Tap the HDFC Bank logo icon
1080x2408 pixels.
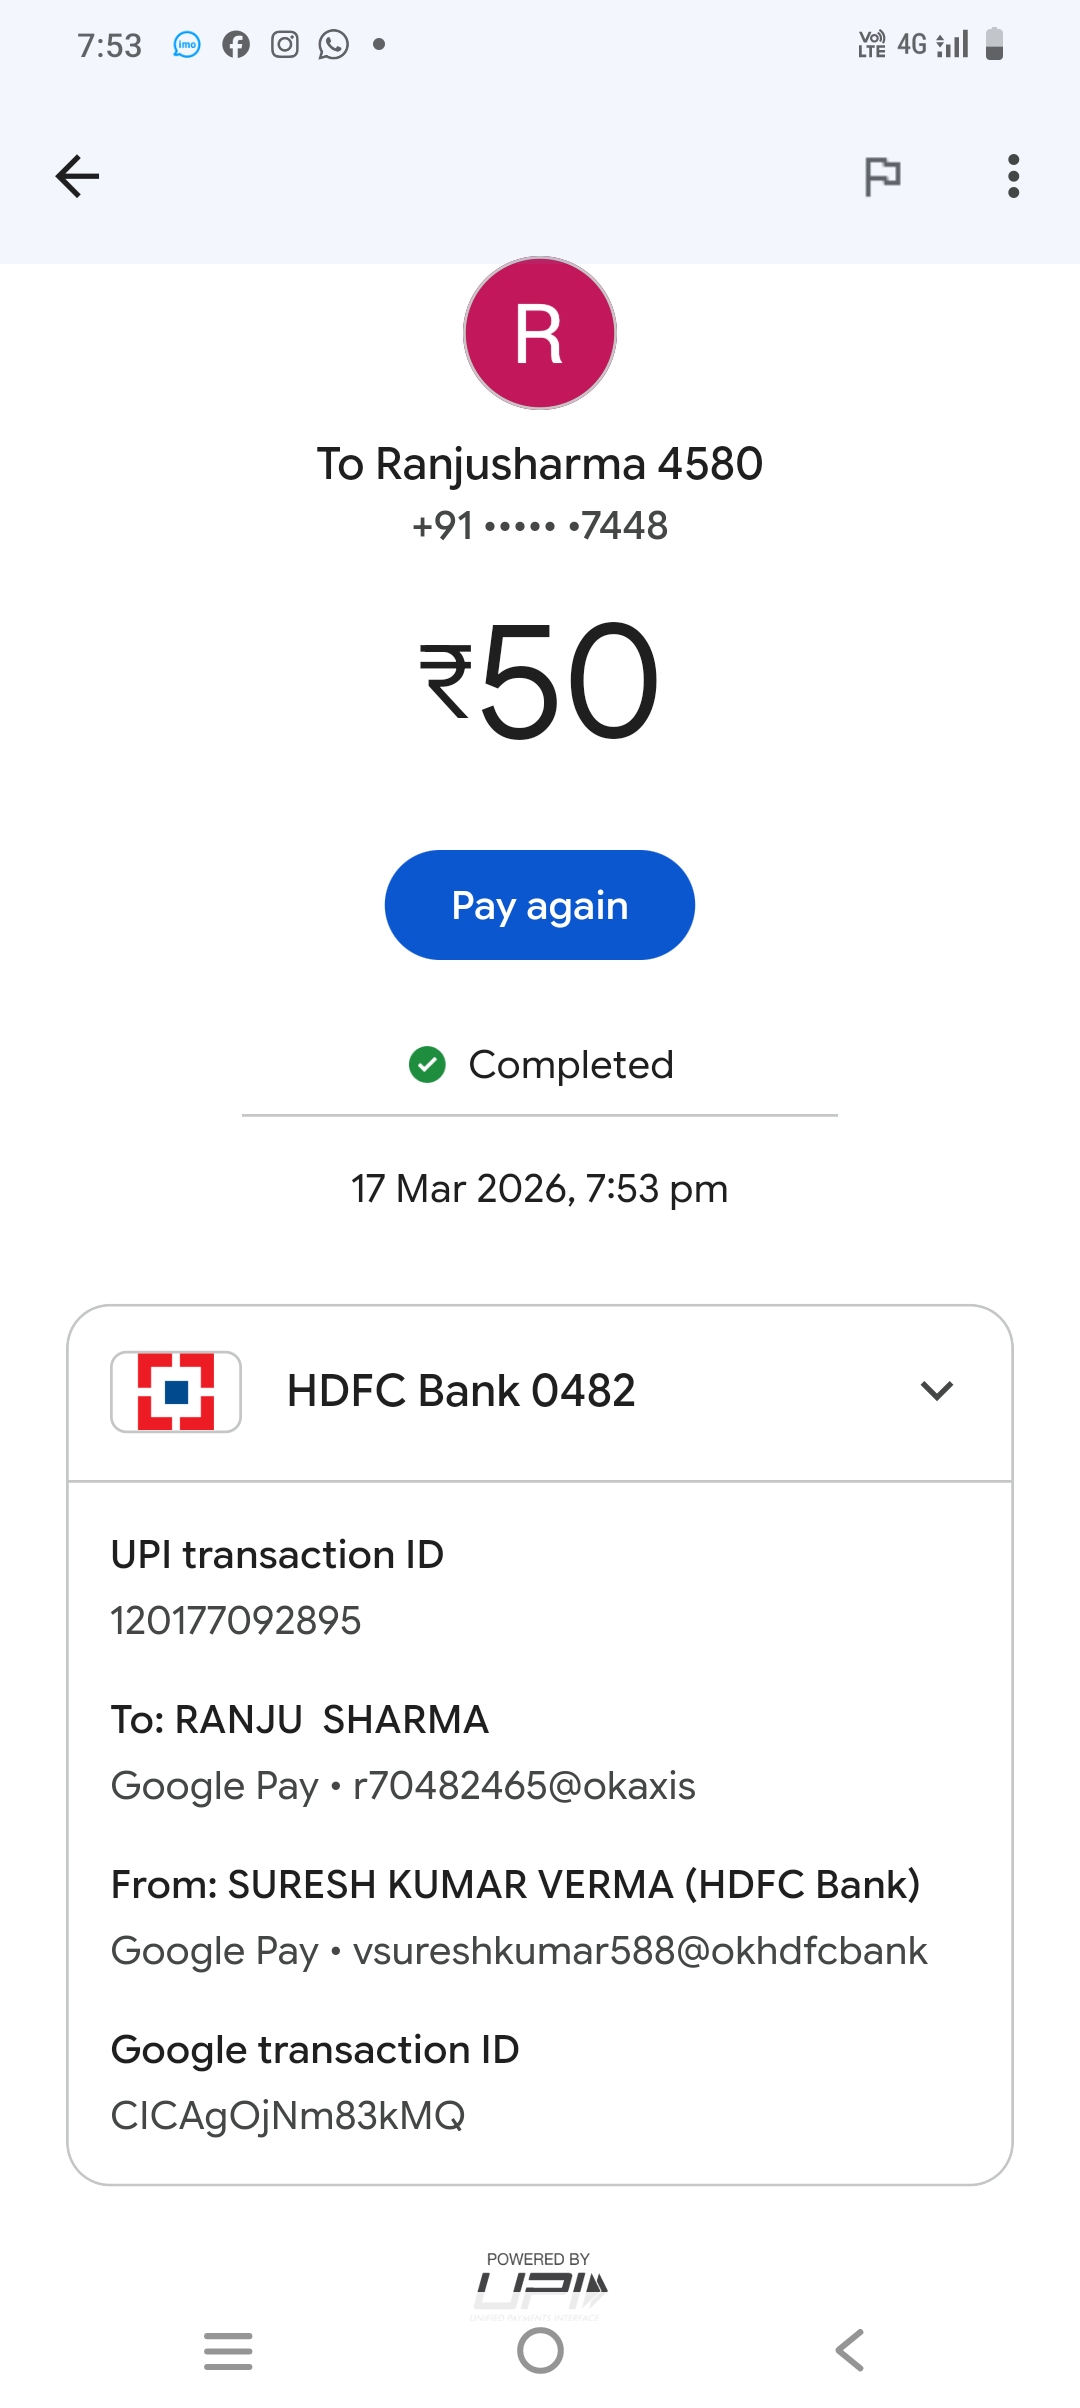[176, 1391]
